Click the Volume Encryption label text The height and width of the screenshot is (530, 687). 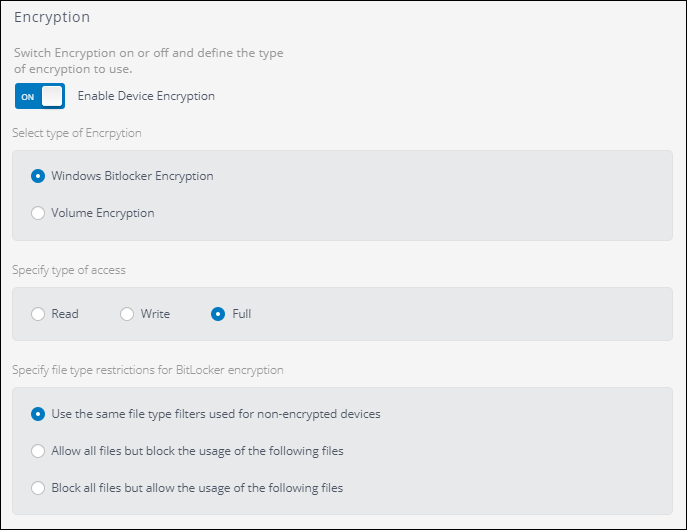[x=103, y=213]
